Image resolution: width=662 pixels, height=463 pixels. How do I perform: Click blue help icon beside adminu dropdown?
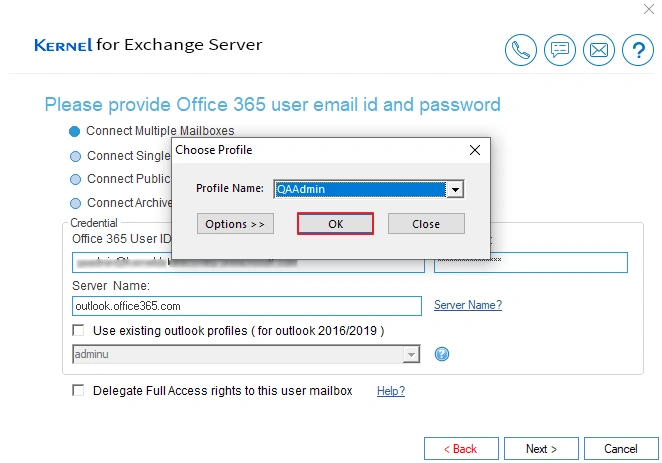click(442, 354)
